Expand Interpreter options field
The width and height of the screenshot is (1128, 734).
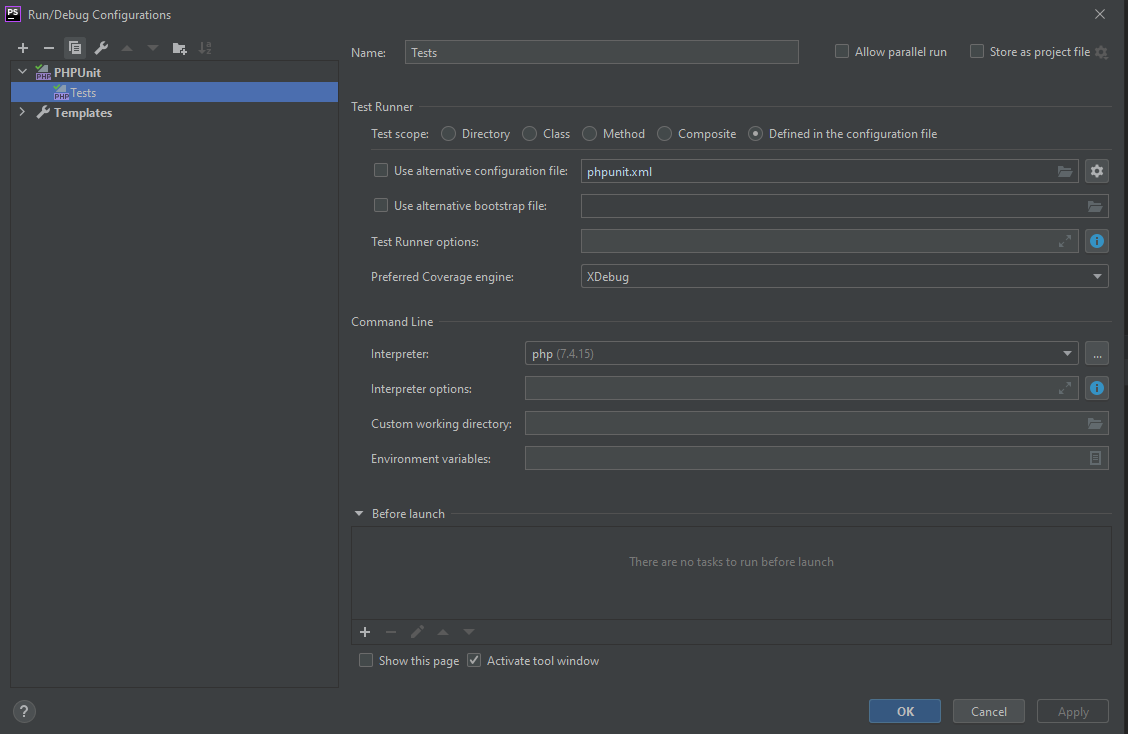pos(1065,389)
